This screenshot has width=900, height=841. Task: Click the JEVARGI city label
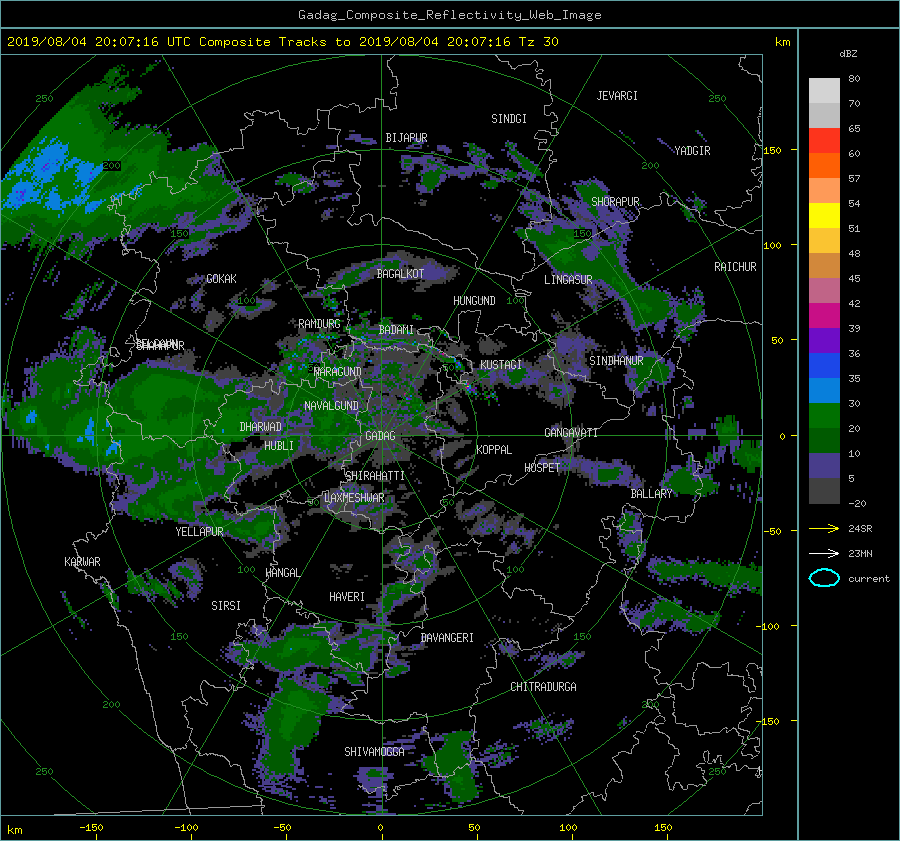click(617, 96)
